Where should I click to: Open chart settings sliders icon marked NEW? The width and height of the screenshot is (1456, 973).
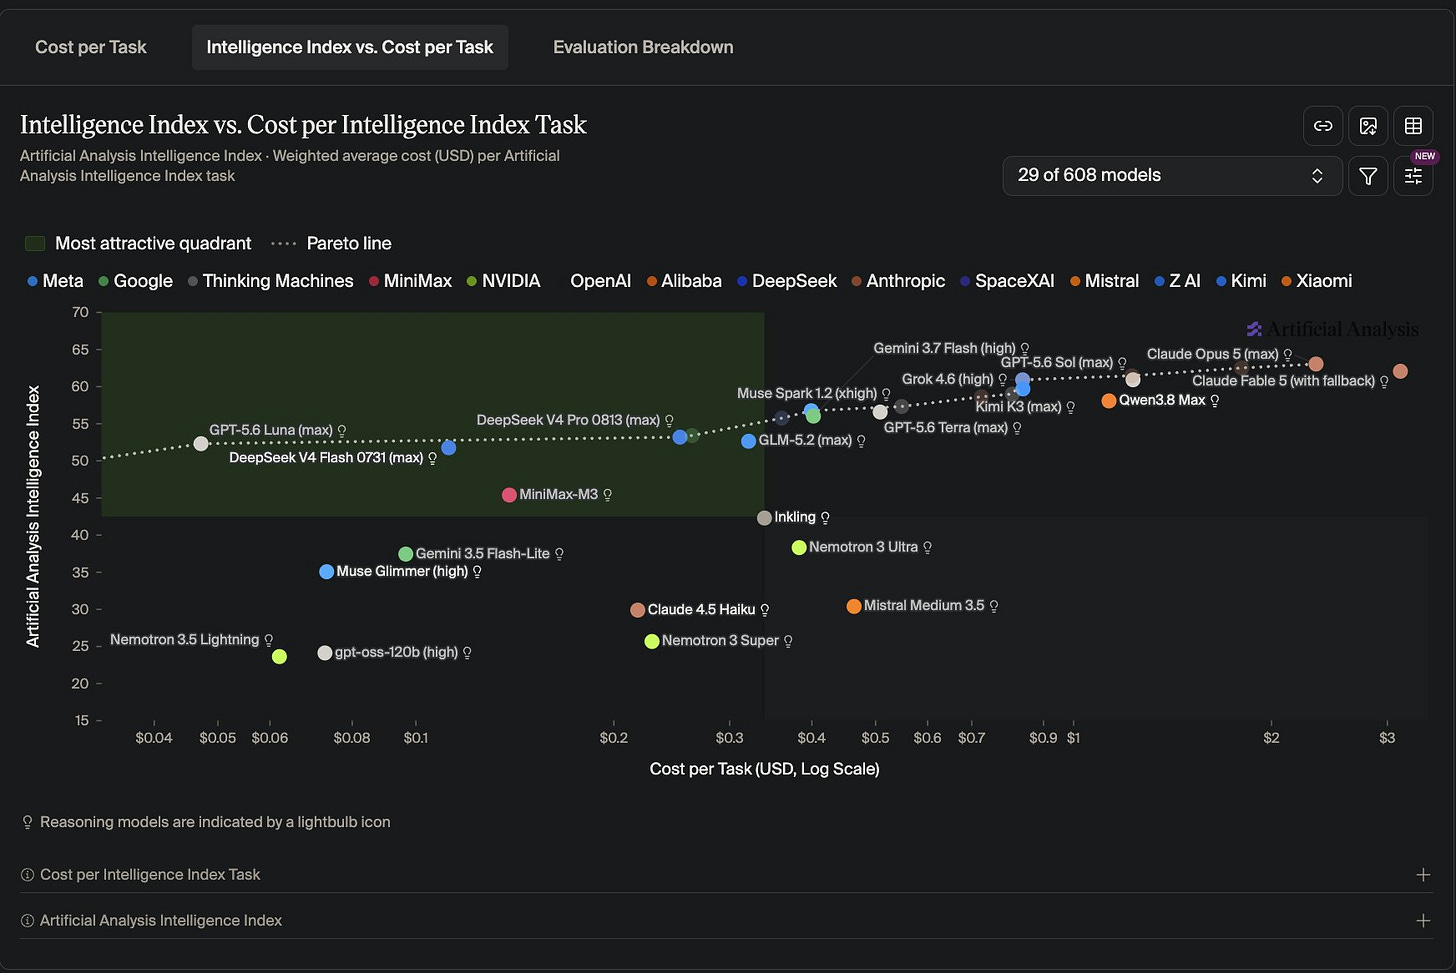[1413, 176]
